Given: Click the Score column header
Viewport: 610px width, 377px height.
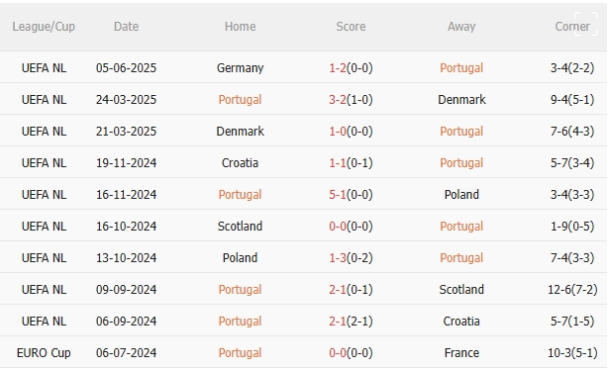Looking at the screenshot, I should click(351, 26).
